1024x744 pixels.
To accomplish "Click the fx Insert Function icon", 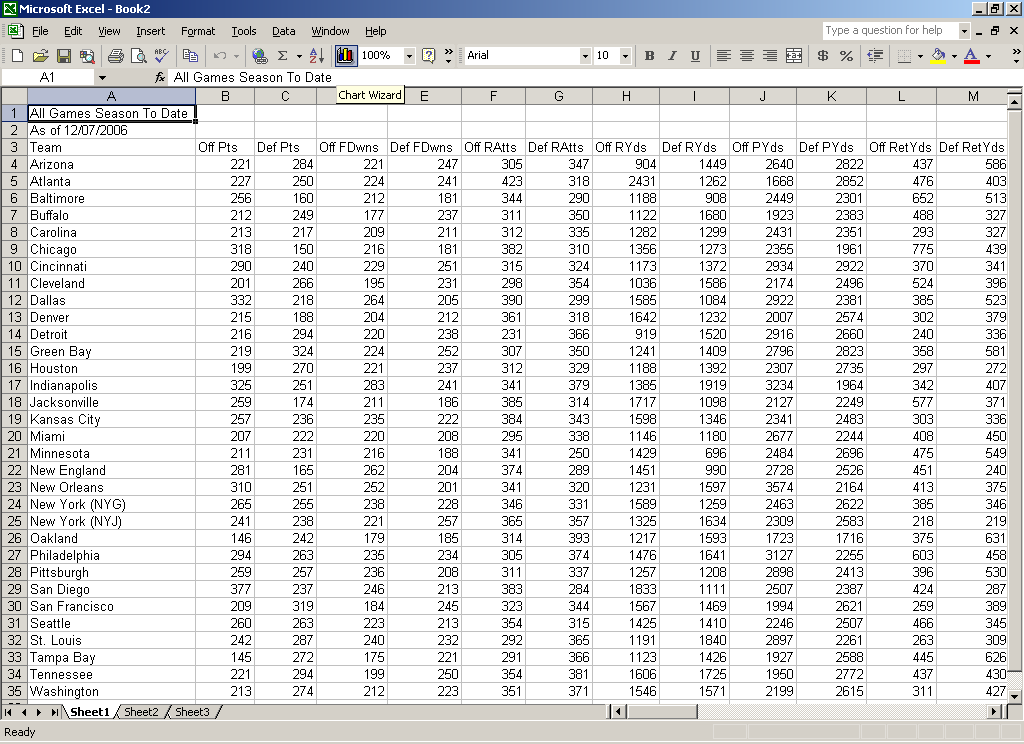I will [160, 78].
